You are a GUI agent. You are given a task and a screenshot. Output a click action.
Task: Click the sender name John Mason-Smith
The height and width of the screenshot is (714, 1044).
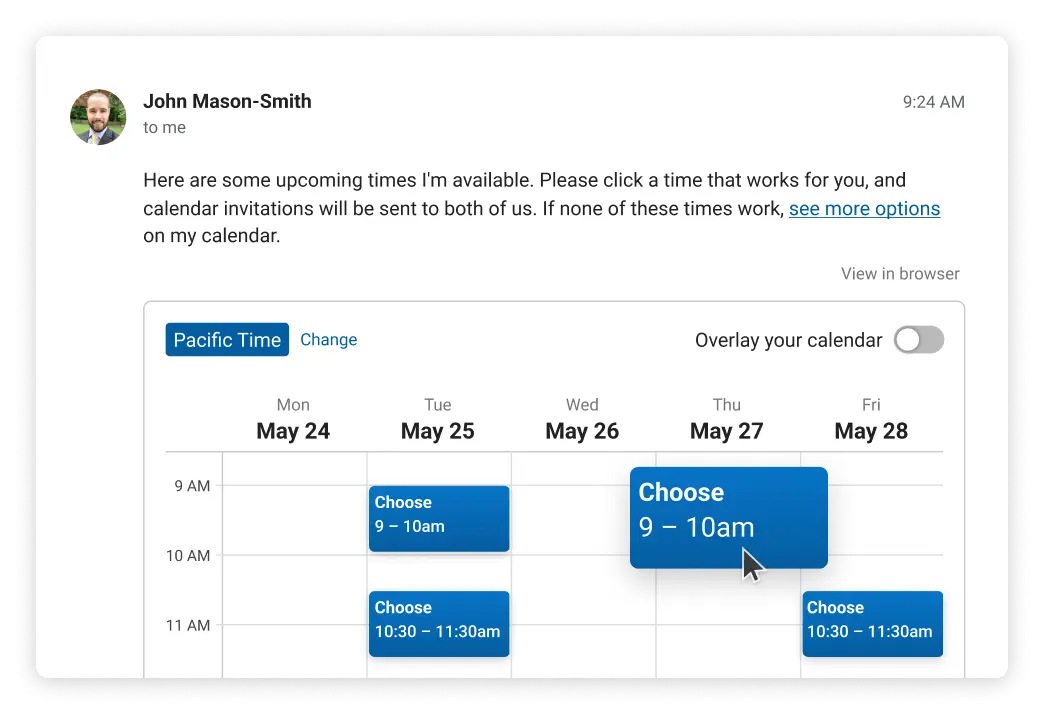227,101
